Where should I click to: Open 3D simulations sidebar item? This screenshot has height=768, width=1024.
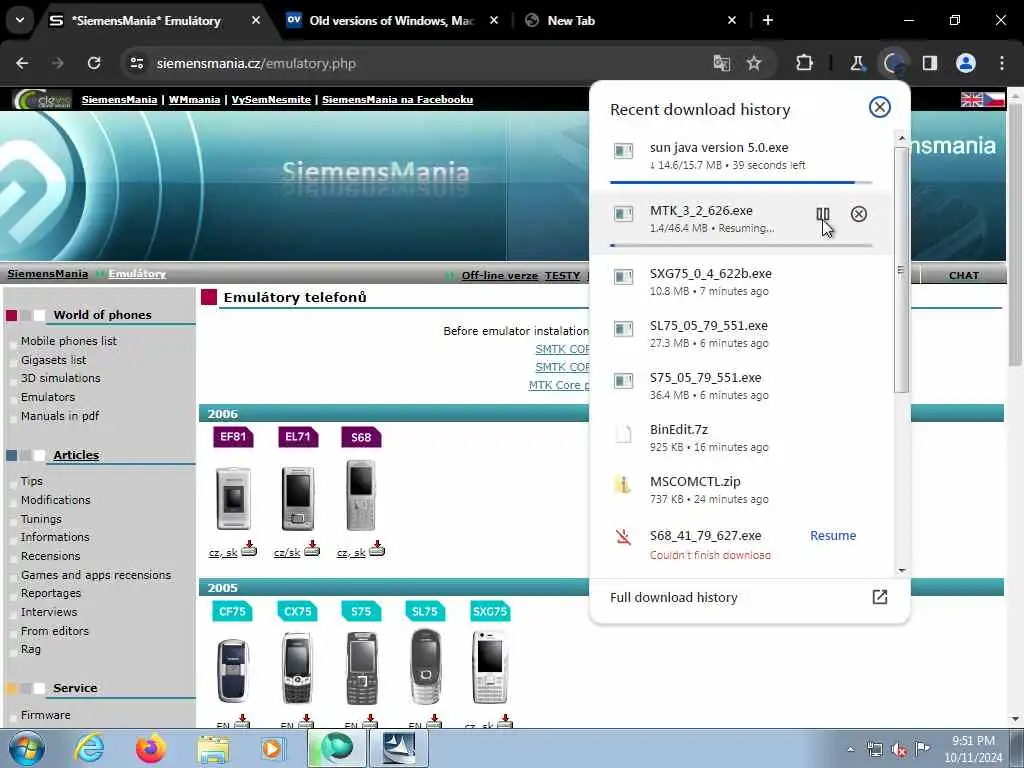[x=61, y=378]
